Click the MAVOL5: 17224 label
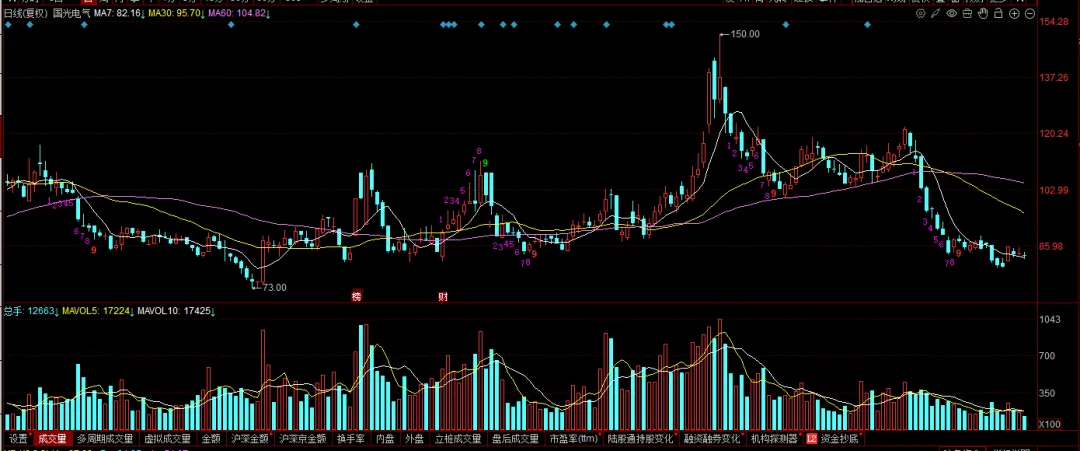The image size is (1080, 451). tap(94, 311)
